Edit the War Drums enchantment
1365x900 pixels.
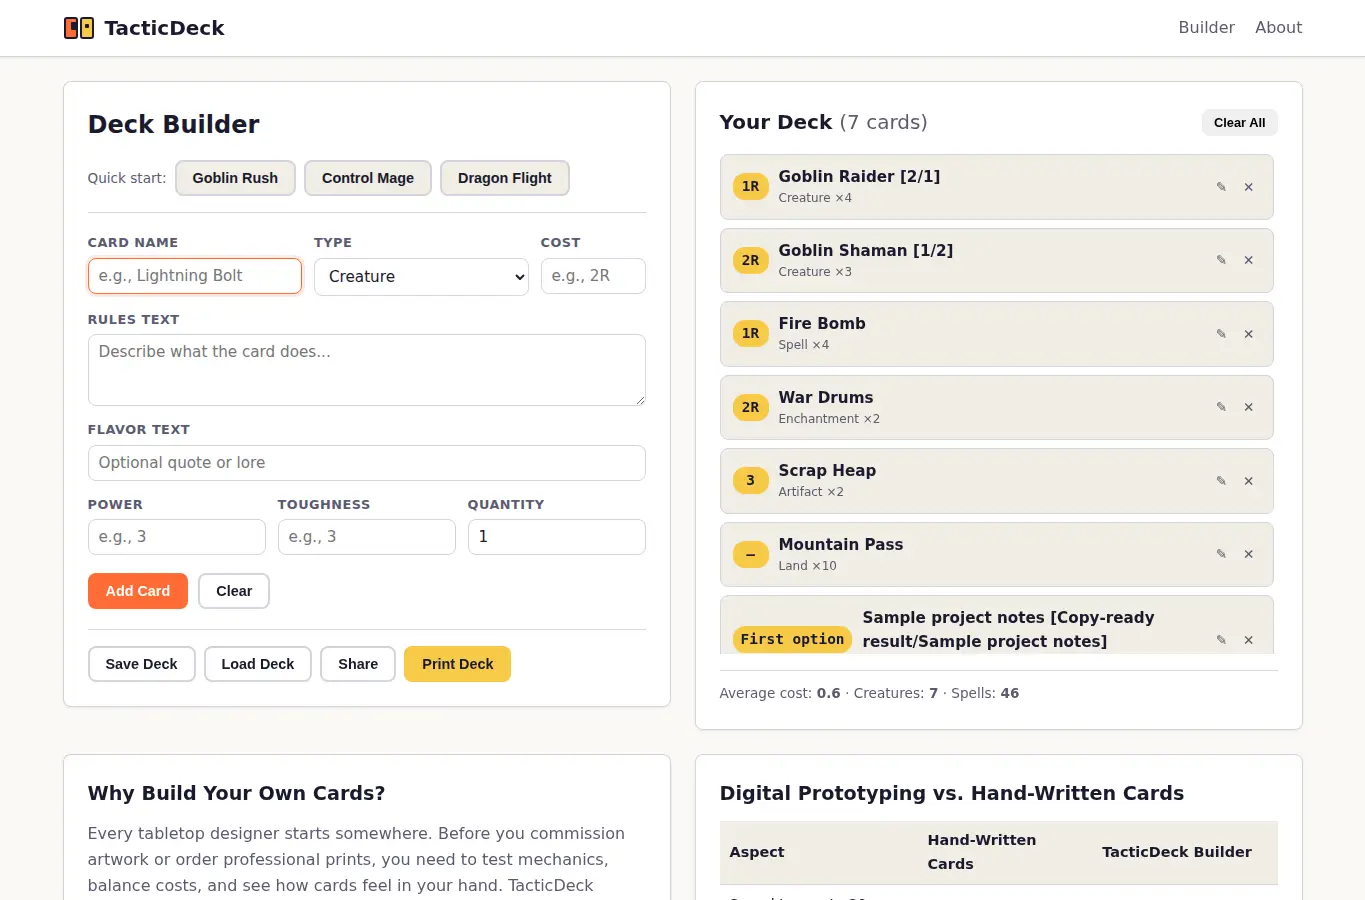click(1221, 407)
